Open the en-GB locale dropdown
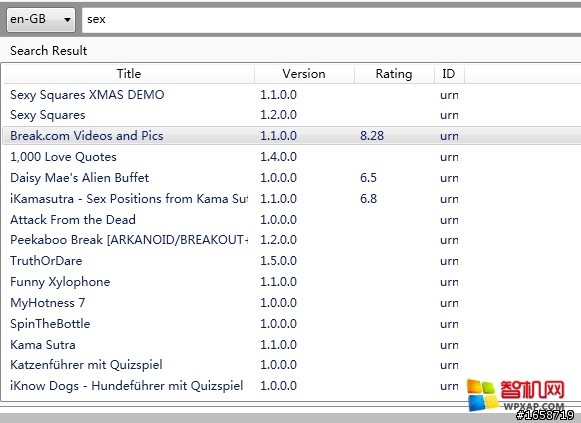The image size is (581, 423). (x=41, y=19)
